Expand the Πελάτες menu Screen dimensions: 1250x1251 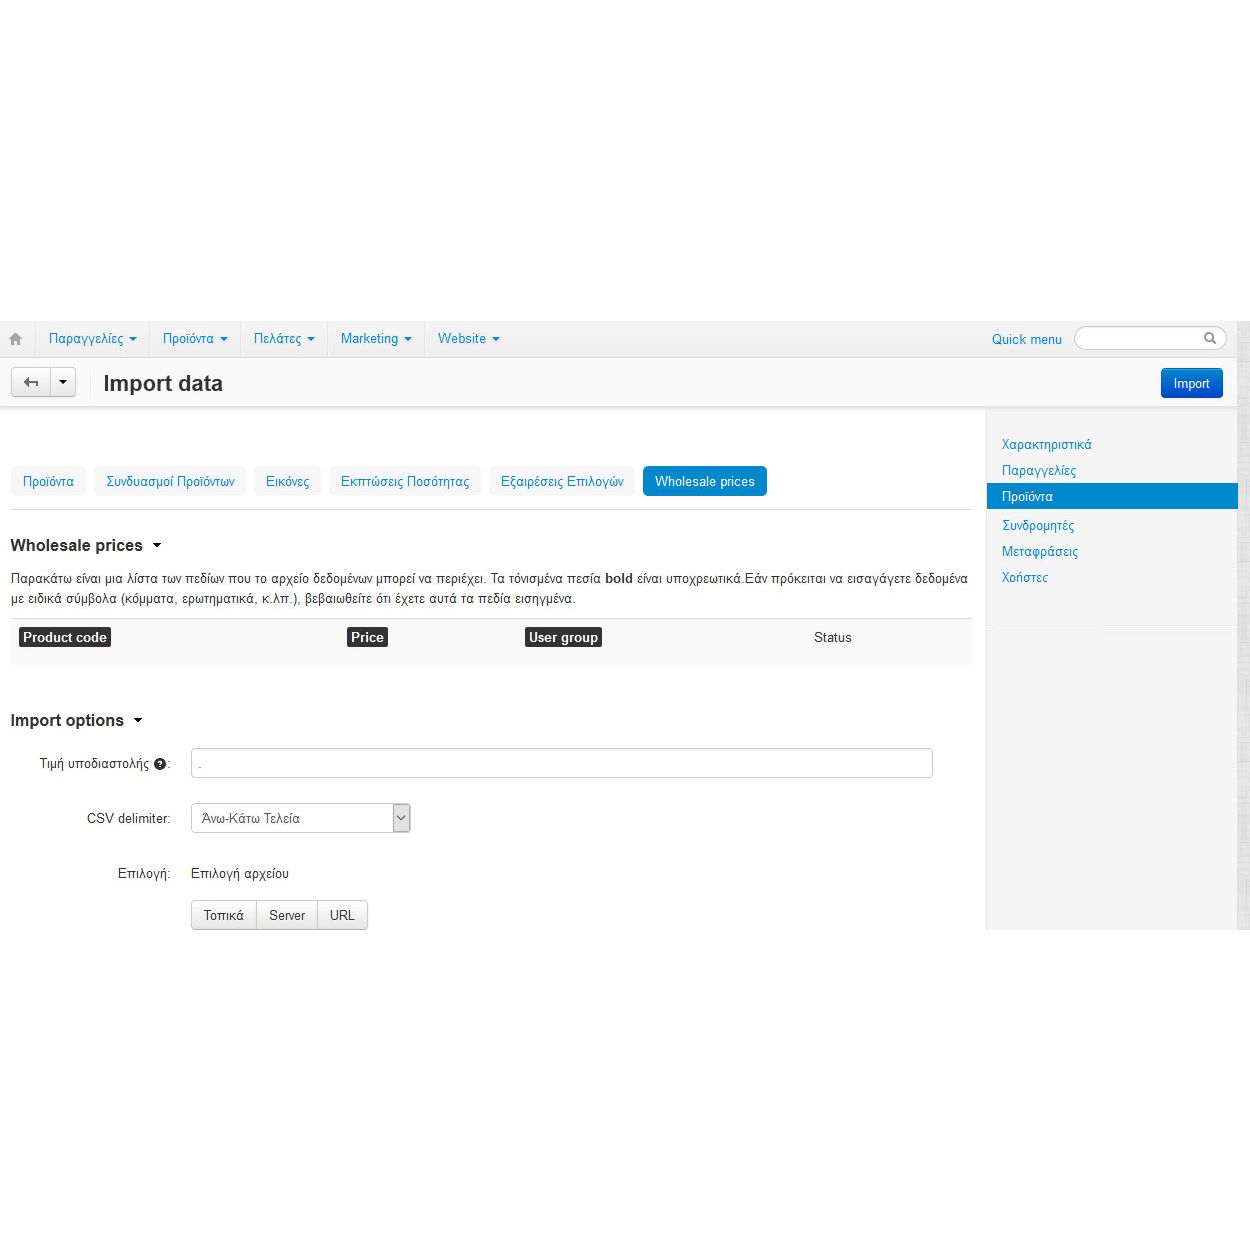[284, 339]
